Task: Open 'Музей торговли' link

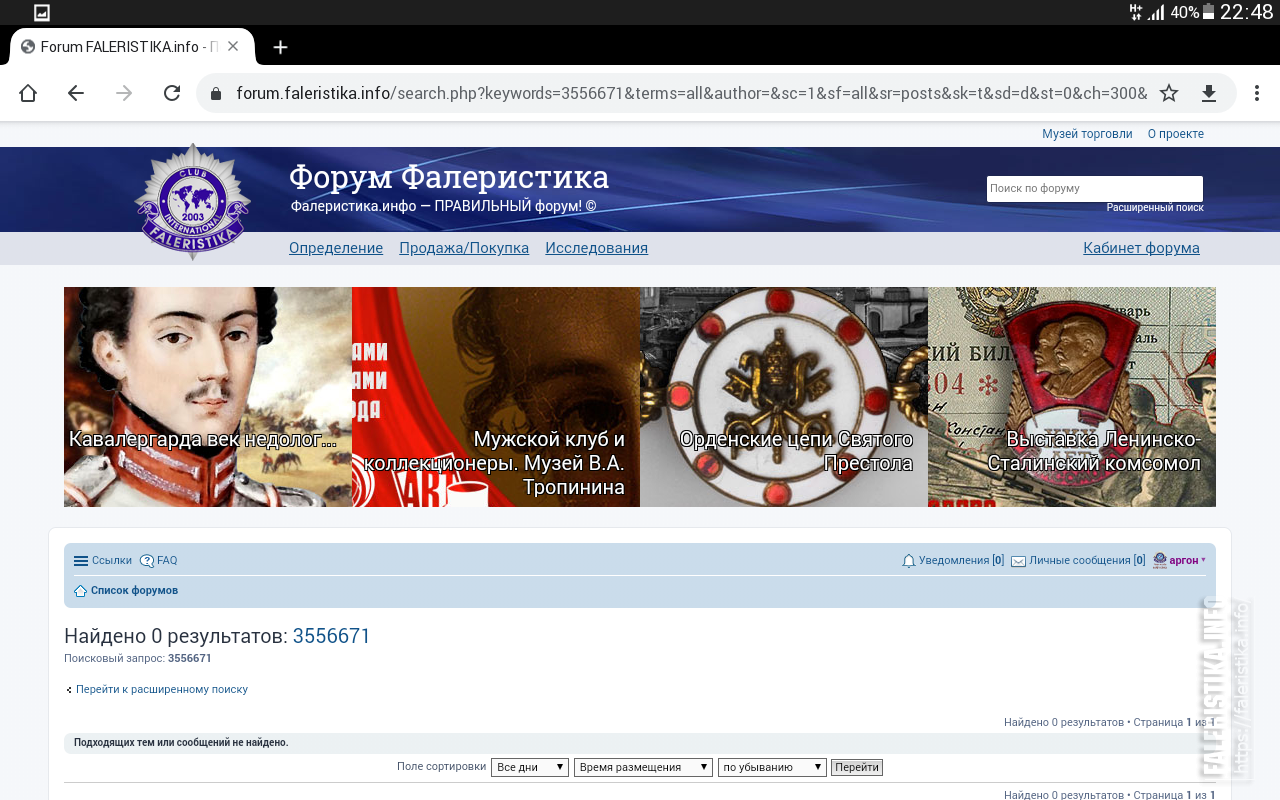Action: pyautogui.click(x=1087, y=134)
